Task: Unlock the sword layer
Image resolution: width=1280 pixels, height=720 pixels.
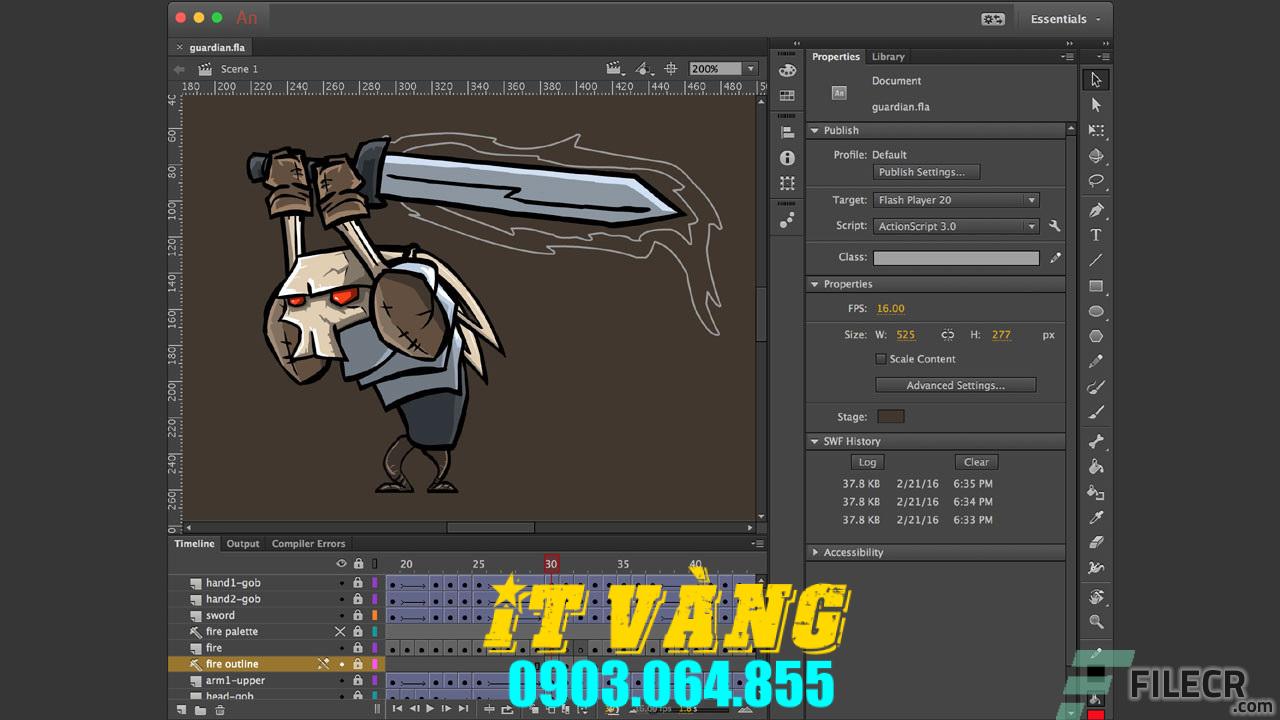Action: (358, 615)
